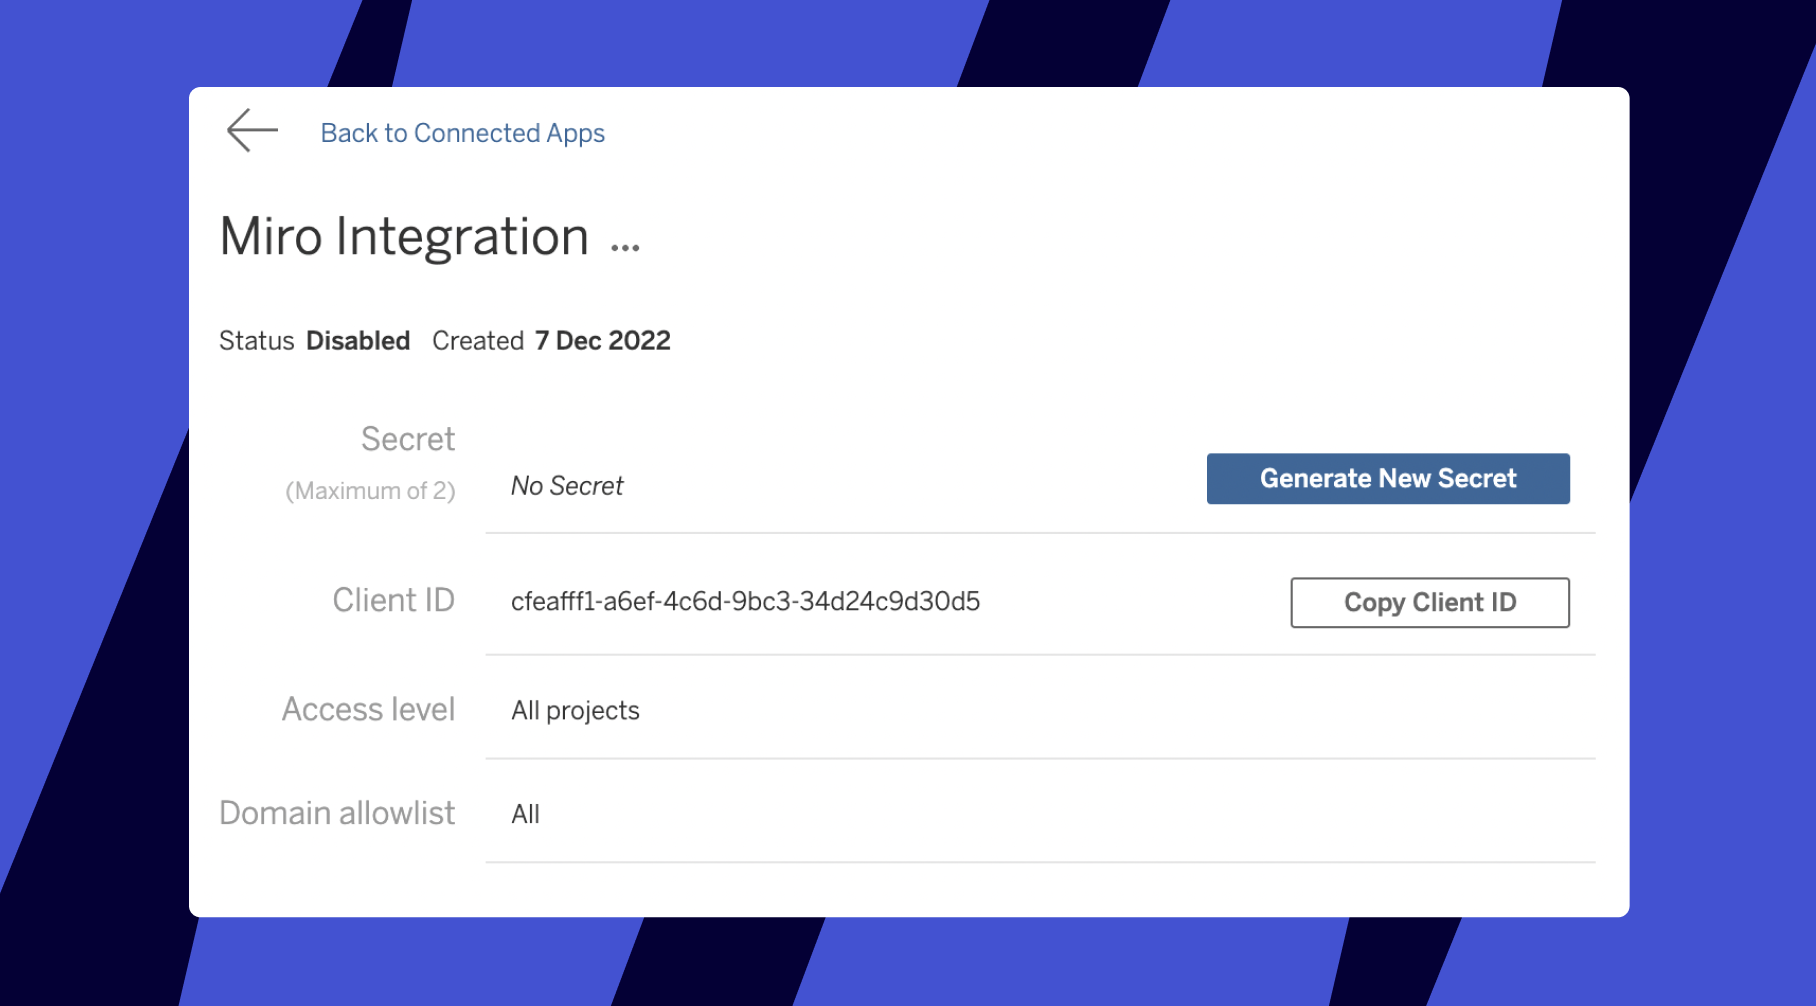Click the back arrow icon
Viewport: 1816px width, 1006px height.
coord(252,130)
